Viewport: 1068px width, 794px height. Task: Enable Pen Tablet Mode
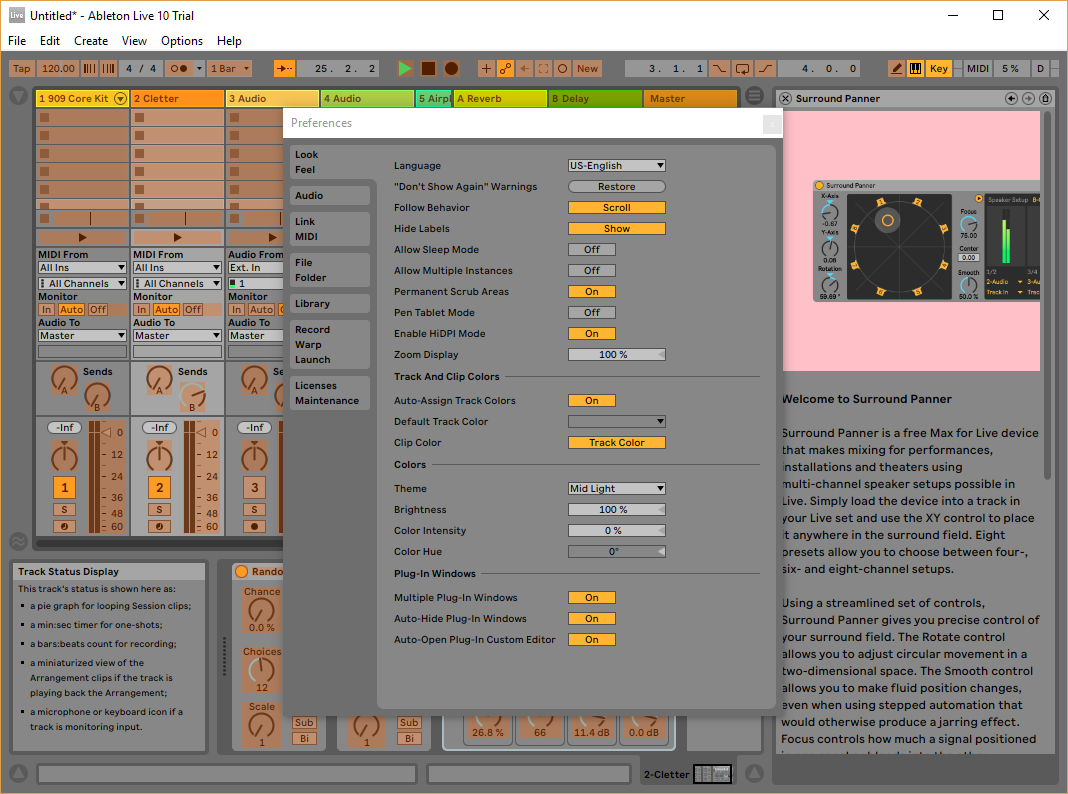click(592, 313)
